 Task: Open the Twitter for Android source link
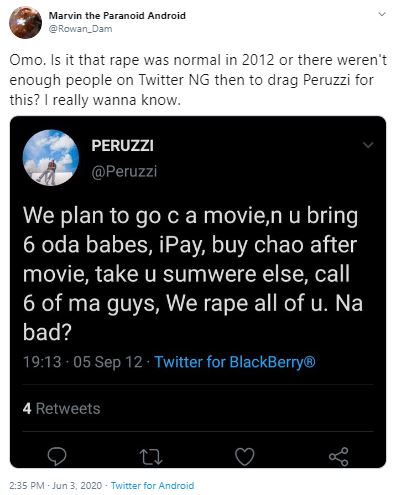(x=152, y=485)
